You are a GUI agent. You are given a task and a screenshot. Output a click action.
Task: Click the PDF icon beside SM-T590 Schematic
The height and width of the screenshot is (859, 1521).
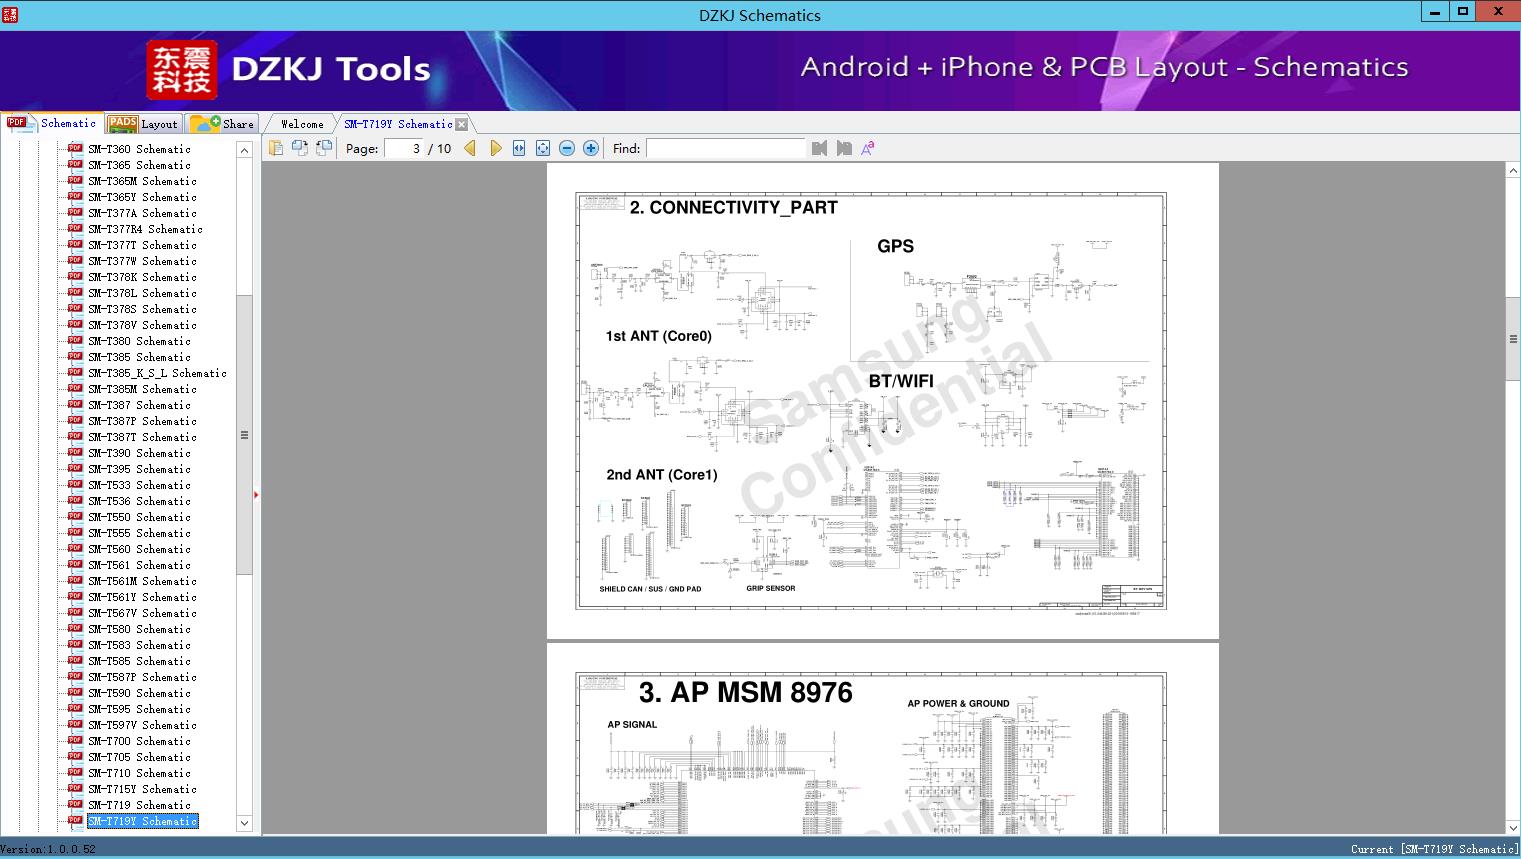point(75,692)
